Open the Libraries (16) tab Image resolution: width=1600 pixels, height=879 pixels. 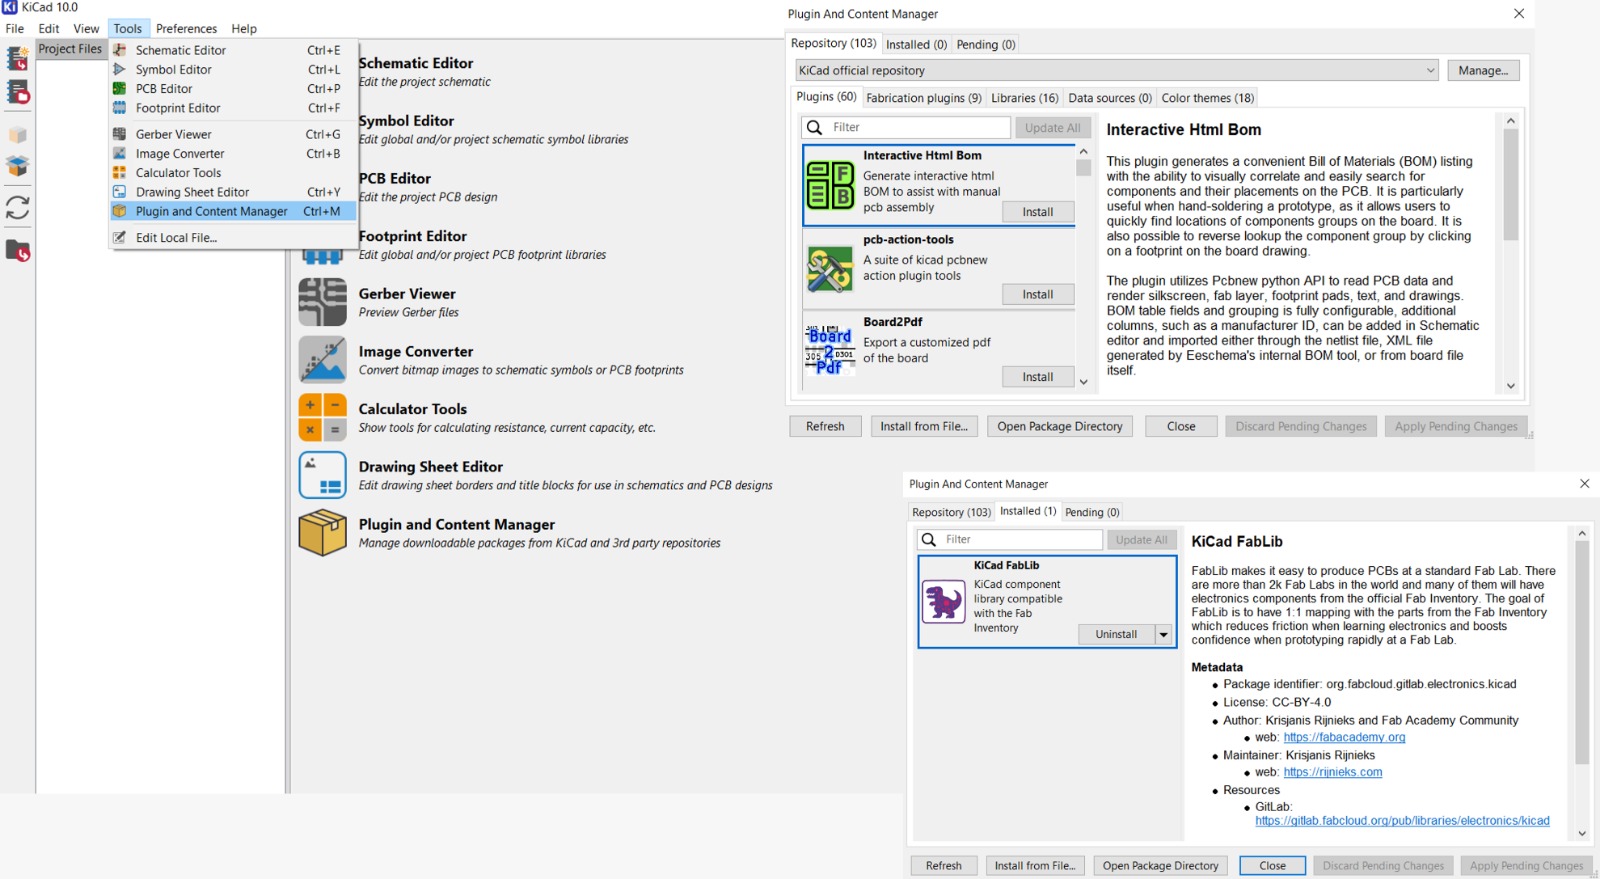tap(1025, 98)
